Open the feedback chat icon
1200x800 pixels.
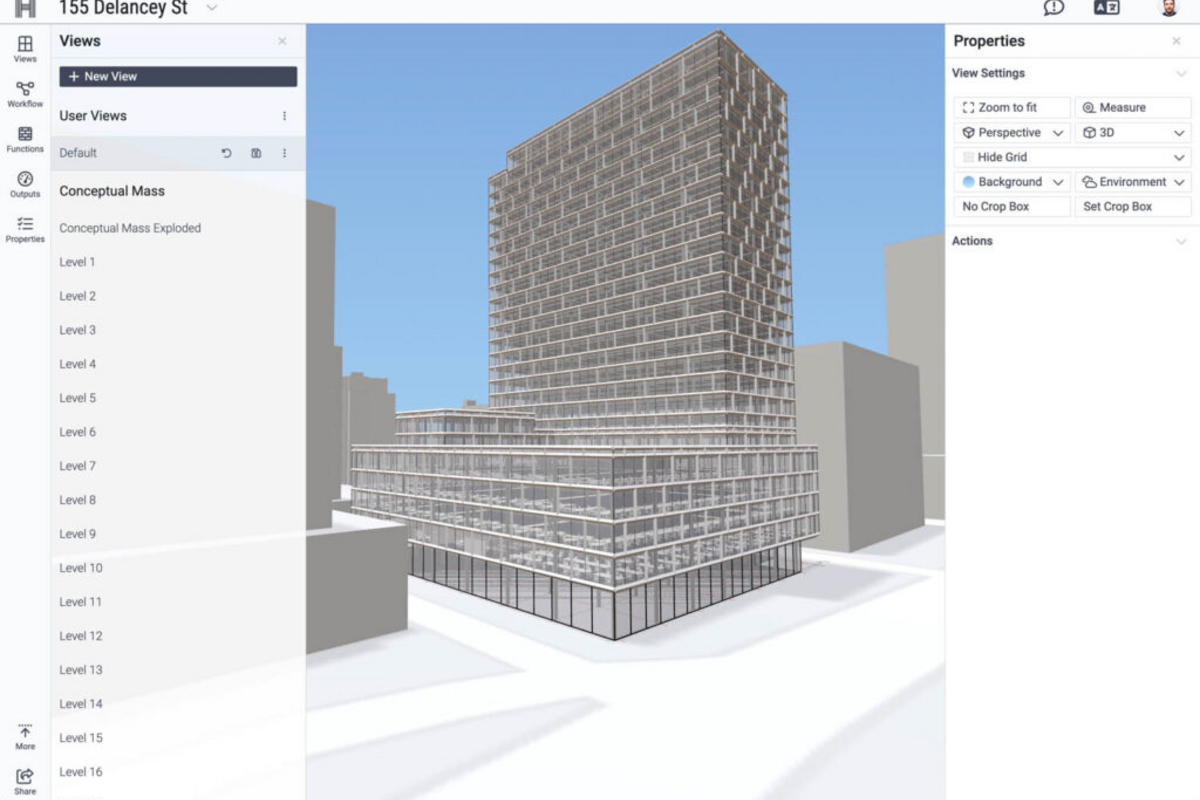click(x=1053, y=8)
